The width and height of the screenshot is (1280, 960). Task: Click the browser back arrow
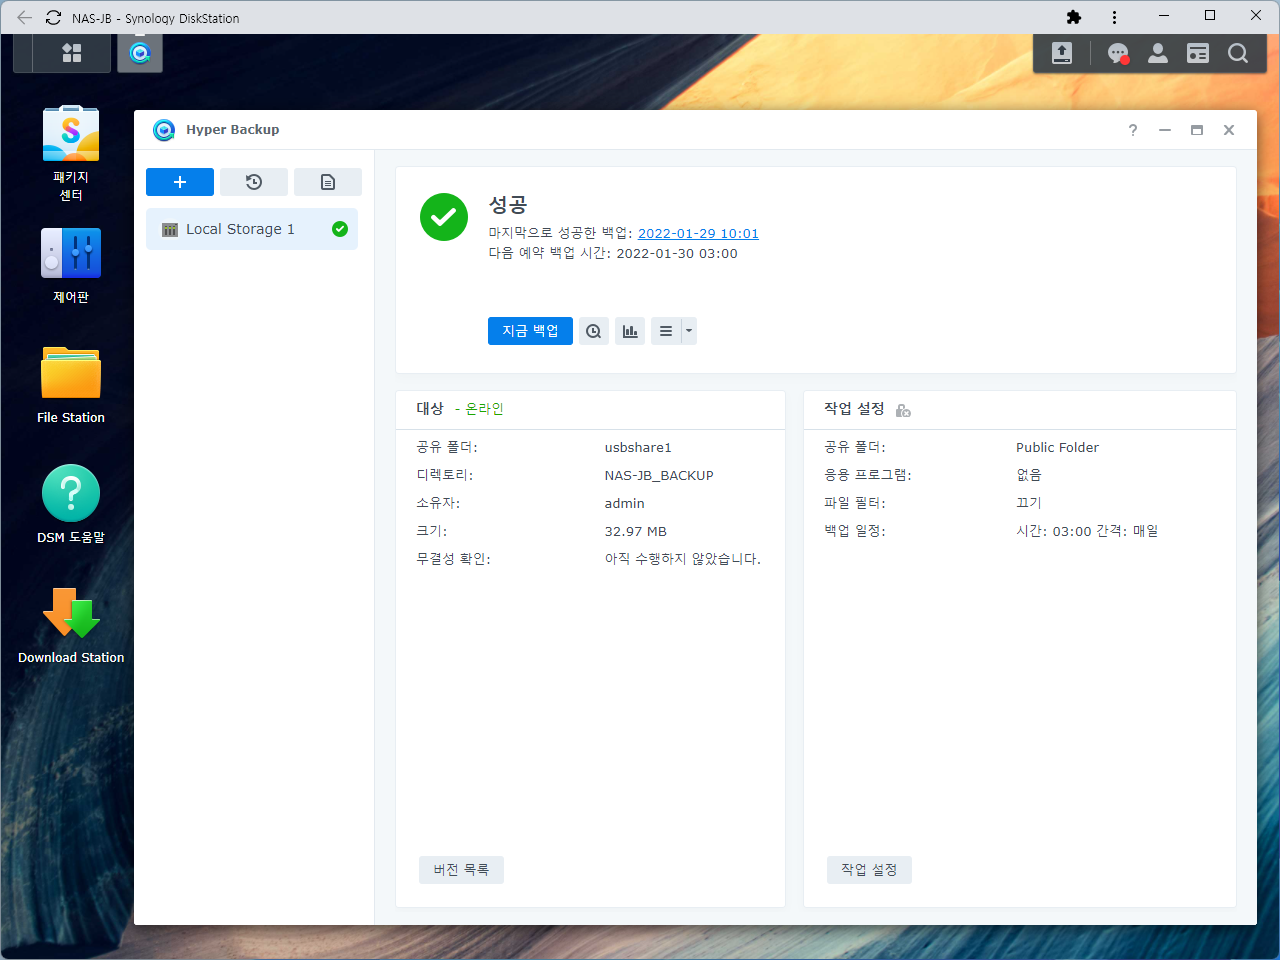tap(25, 17)
